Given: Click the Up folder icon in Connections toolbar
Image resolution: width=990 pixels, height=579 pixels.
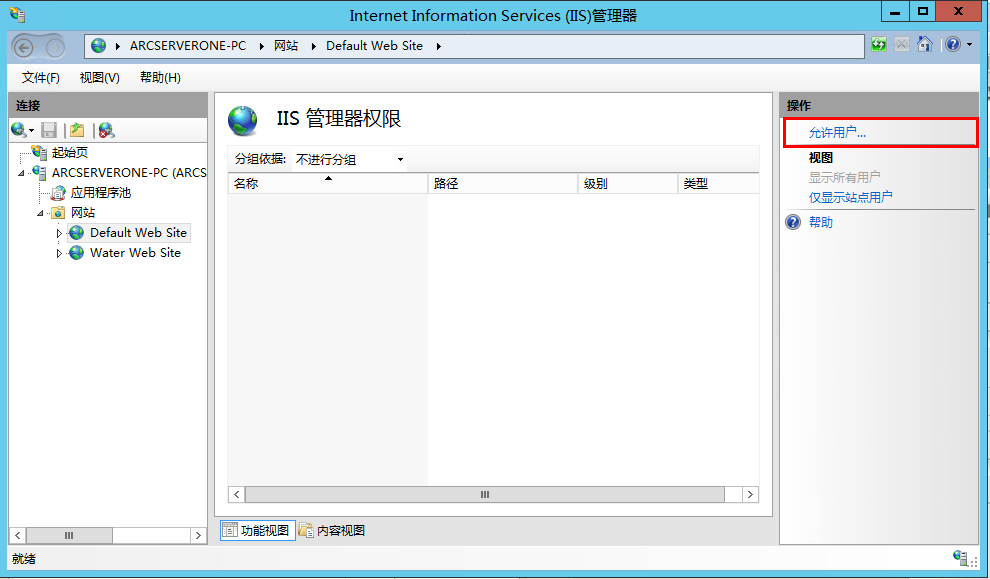Looking at the screenshot, I should (x=77, y=130).
